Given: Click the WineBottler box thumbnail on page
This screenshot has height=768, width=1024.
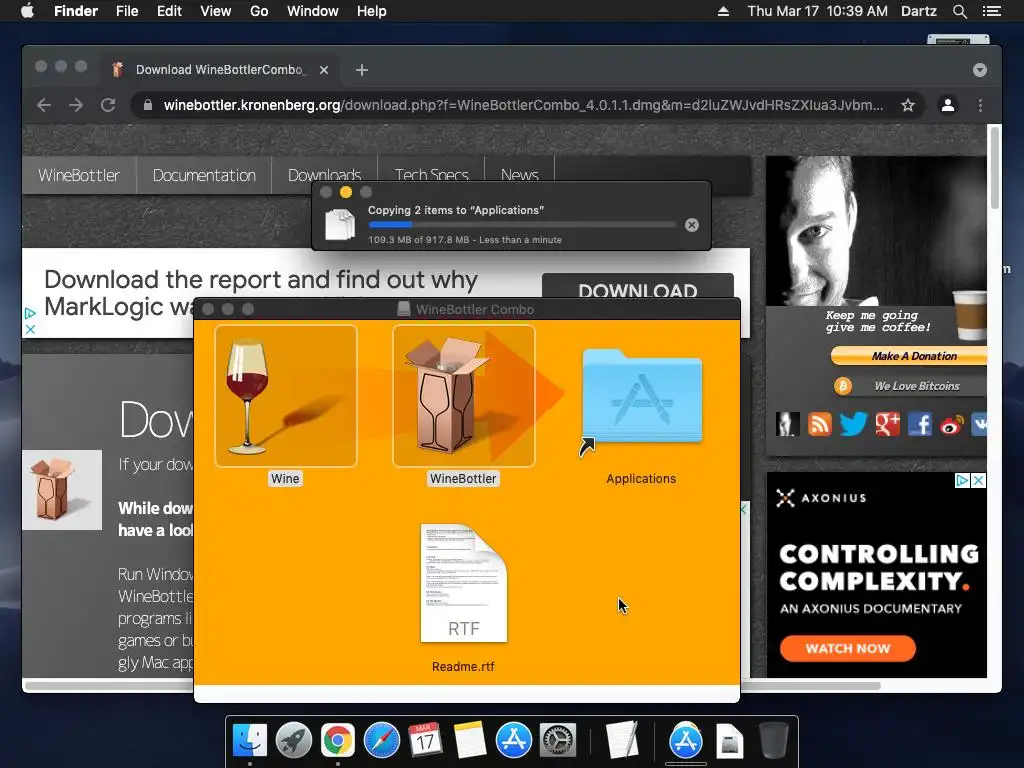Looking at the screenshot, I should (62, 490).
